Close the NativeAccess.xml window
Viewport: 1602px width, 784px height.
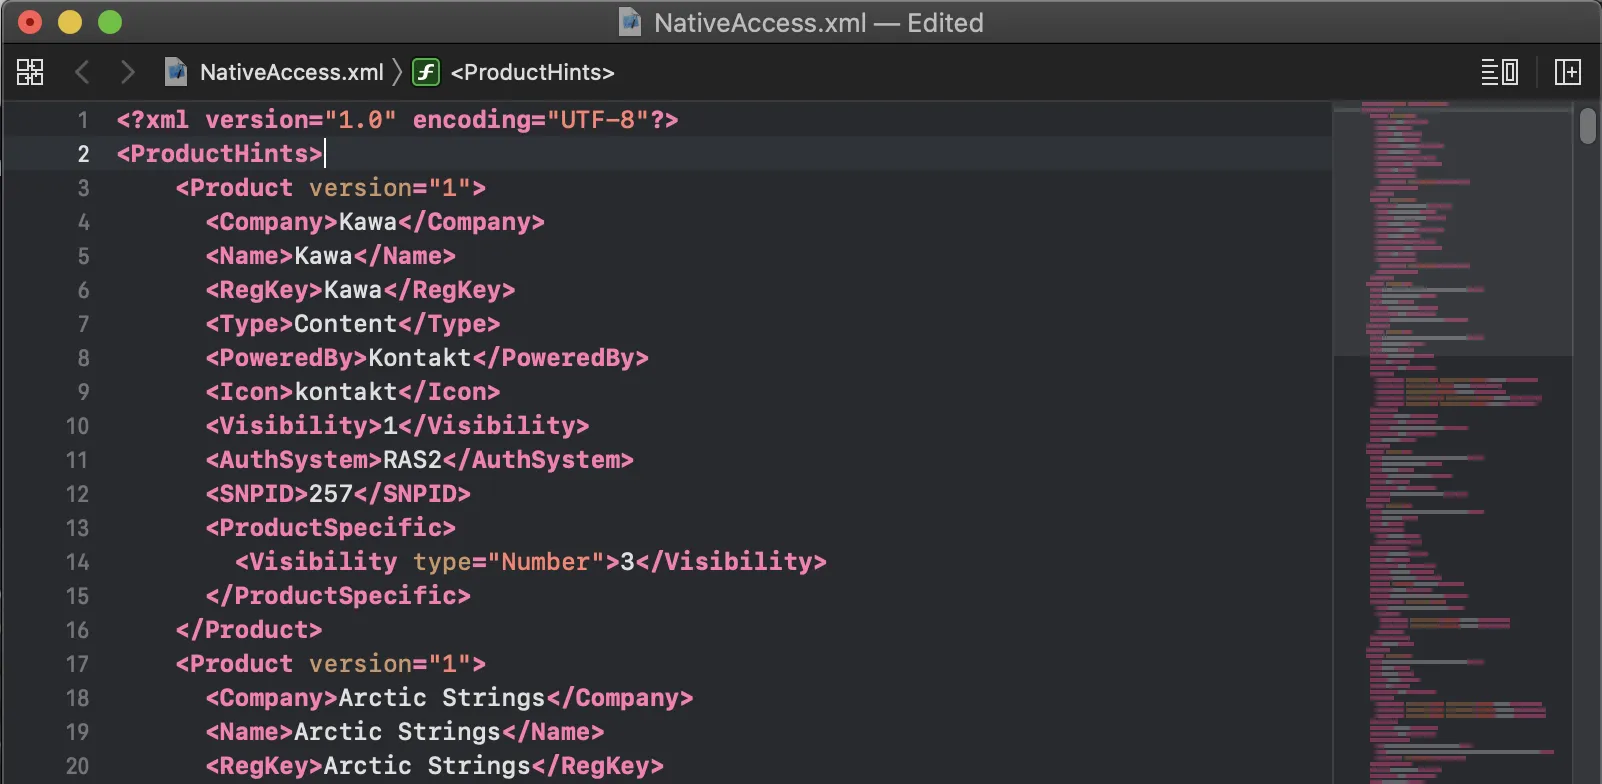(30, 22)
